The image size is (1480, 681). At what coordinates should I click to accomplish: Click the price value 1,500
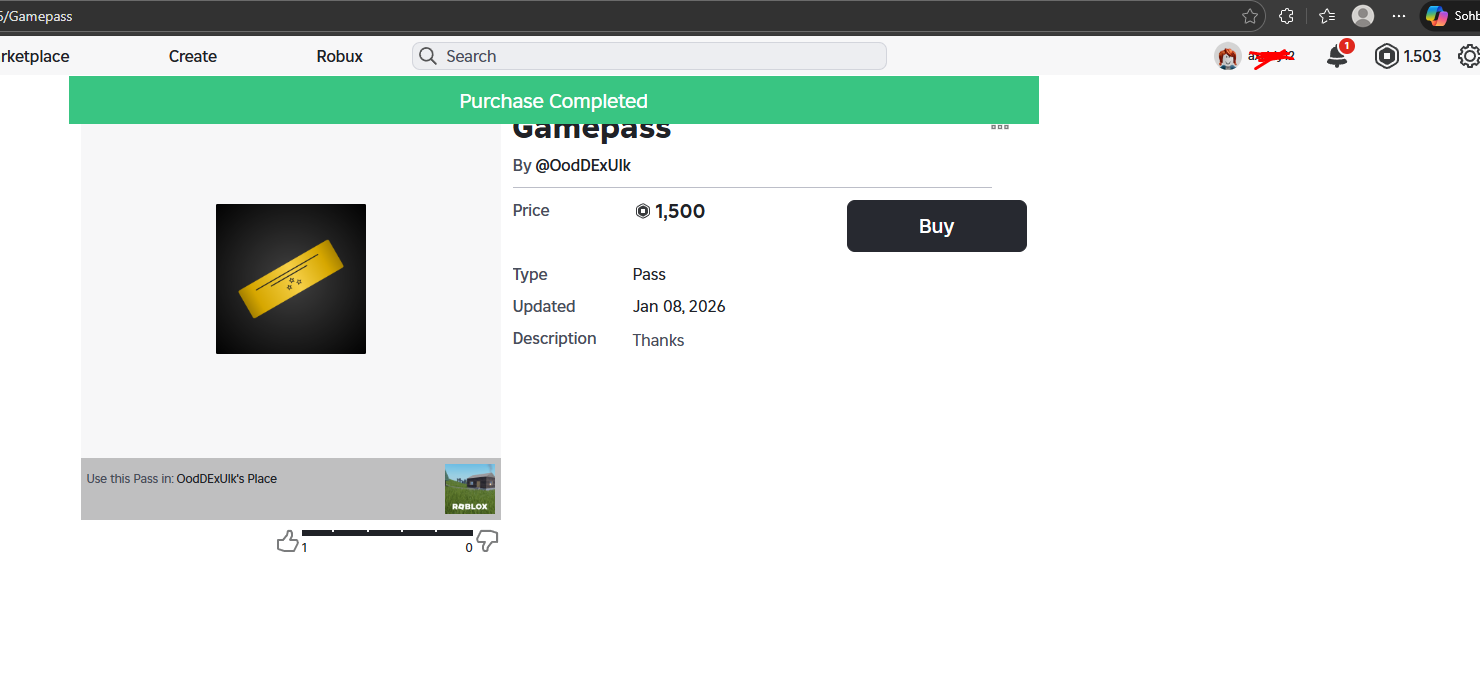point(680,211)
